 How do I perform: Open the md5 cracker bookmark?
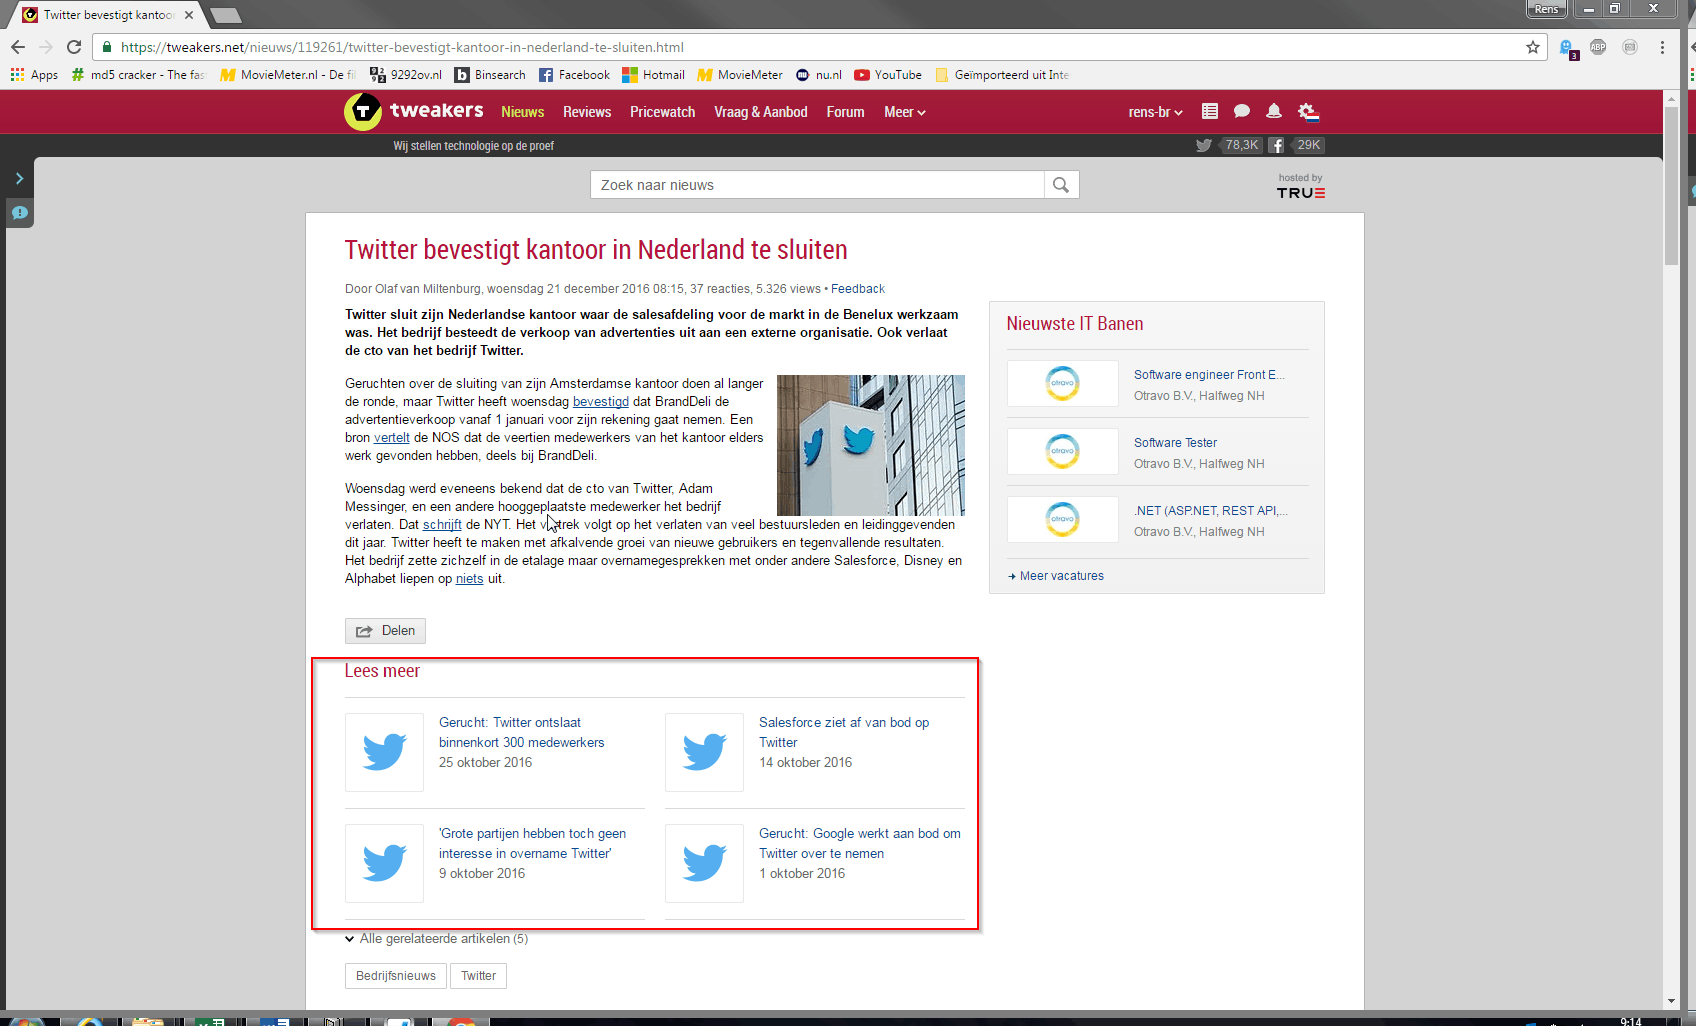(138, 75)
